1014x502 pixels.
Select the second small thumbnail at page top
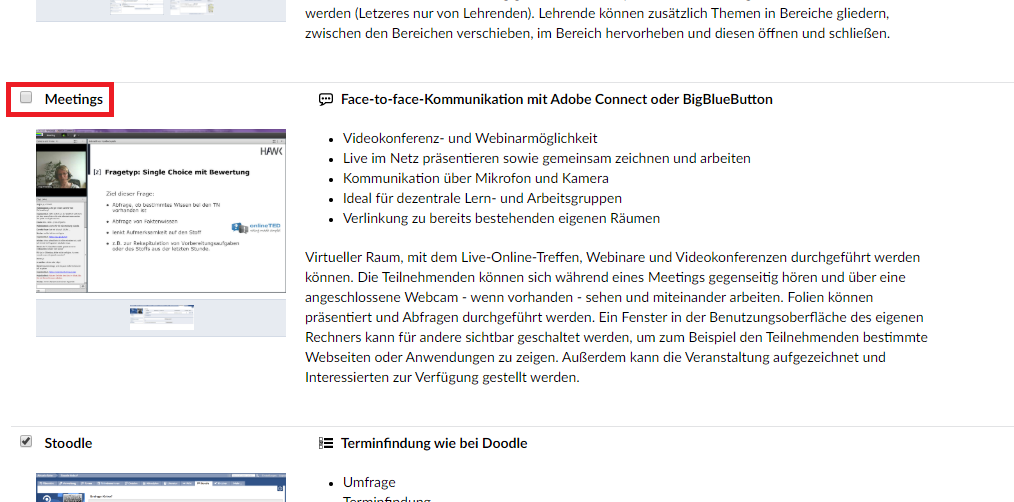point(192,6)
